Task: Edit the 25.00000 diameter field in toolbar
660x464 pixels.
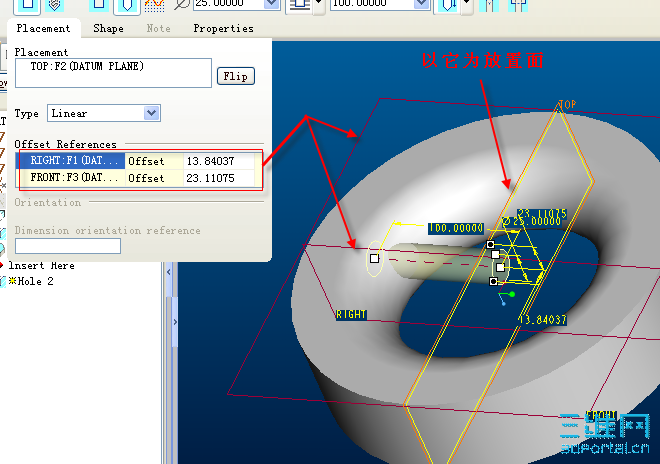Action: (229, 4)
